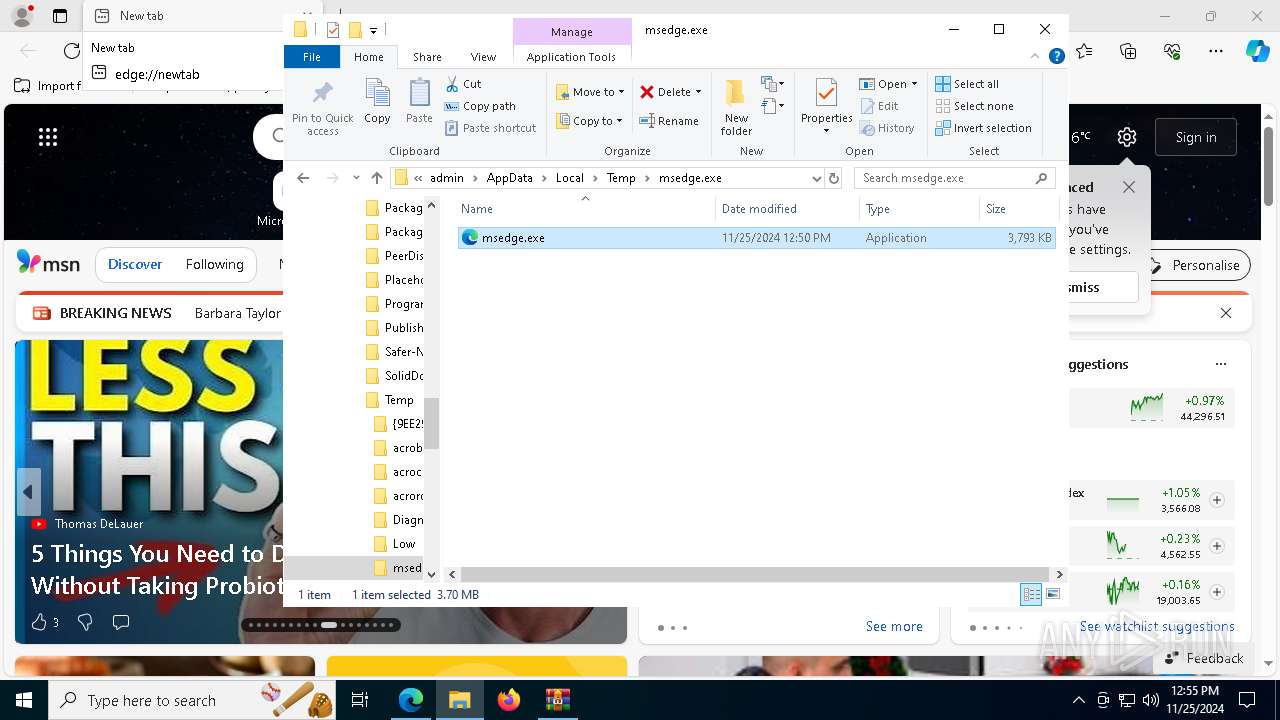
Task: Click the Edit ribbon button
Action: [x=879, y=106]
